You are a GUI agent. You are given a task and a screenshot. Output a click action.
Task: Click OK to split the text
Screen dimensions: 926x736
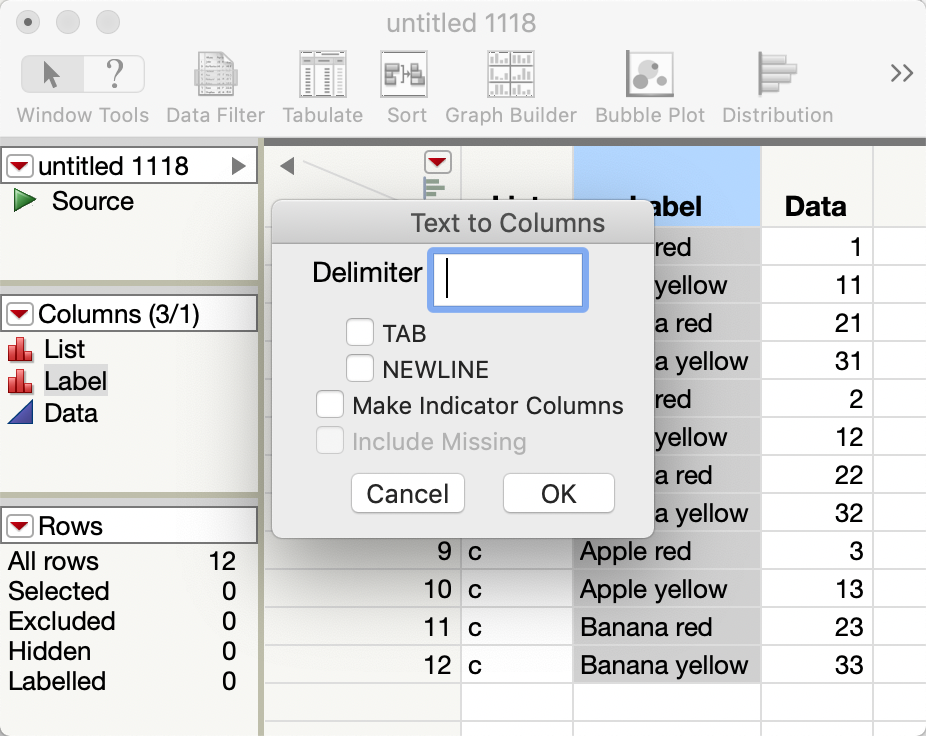click(x=558, y=493)
